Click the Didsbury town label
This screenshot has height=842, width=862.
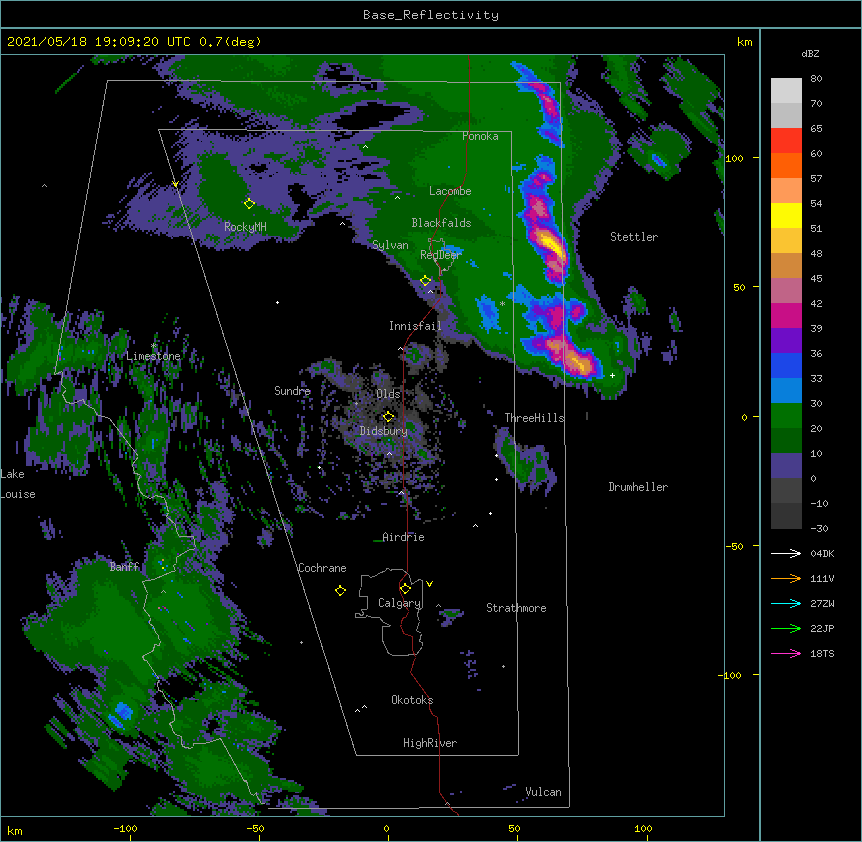coord(384,431)
